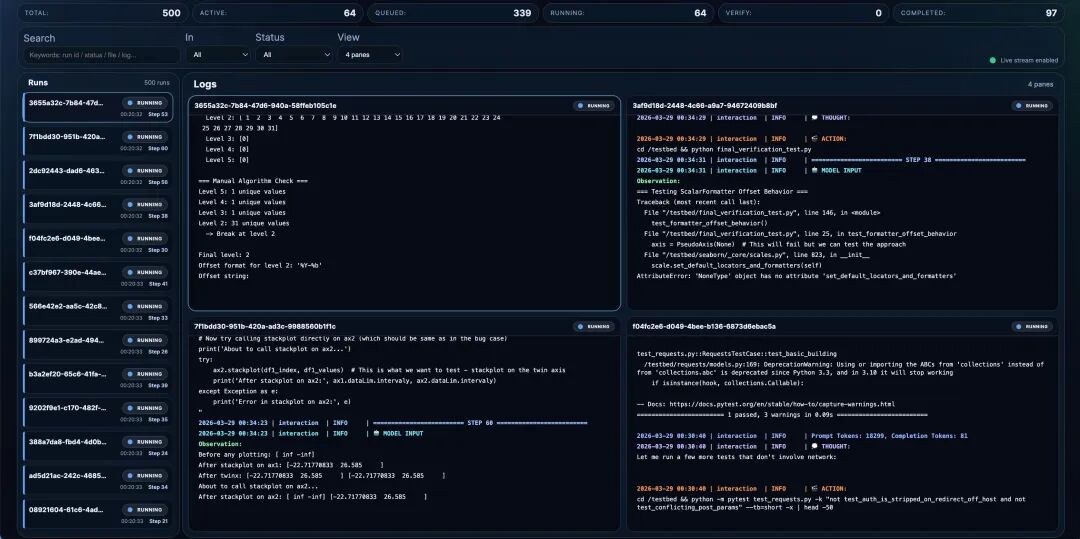The width and height of the screenshot is (1080, 539).
Task: Click RUNNING badge of log pane 3655a32c
Action: (594, 106)
